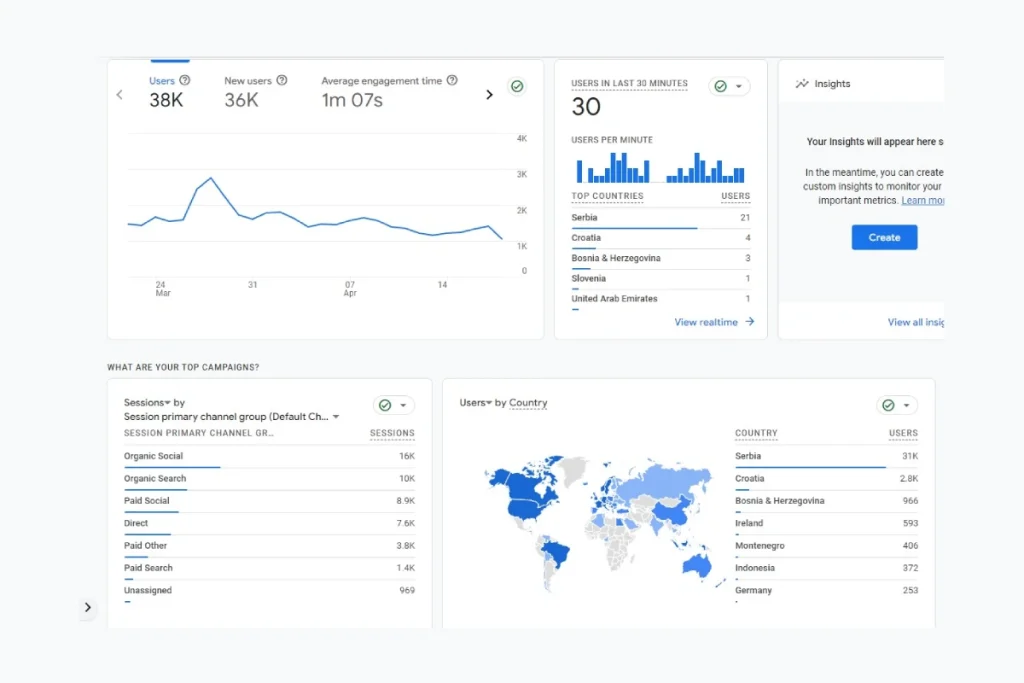The image size is (1024, 683).
Task: Click the arrow icon after View realtime
Action: [x=750, y=322]
